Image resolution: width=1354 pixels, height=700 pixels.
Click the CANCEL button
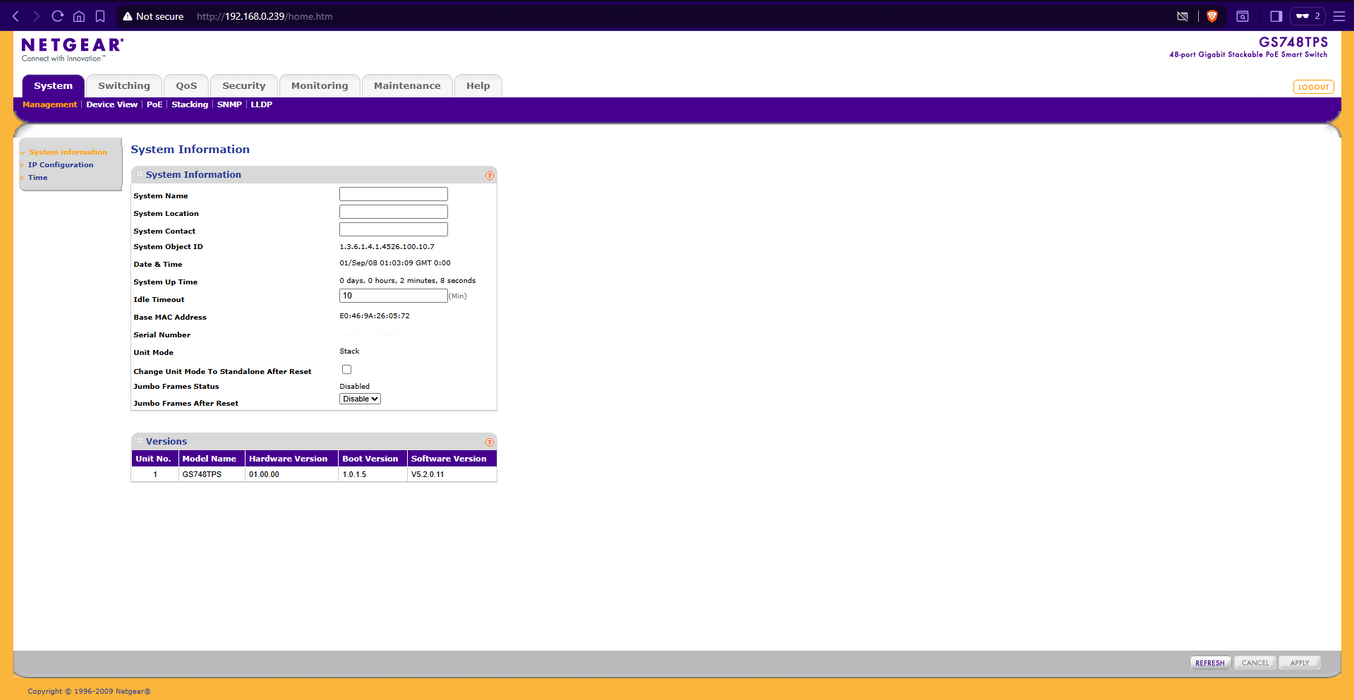(1255, 663)
